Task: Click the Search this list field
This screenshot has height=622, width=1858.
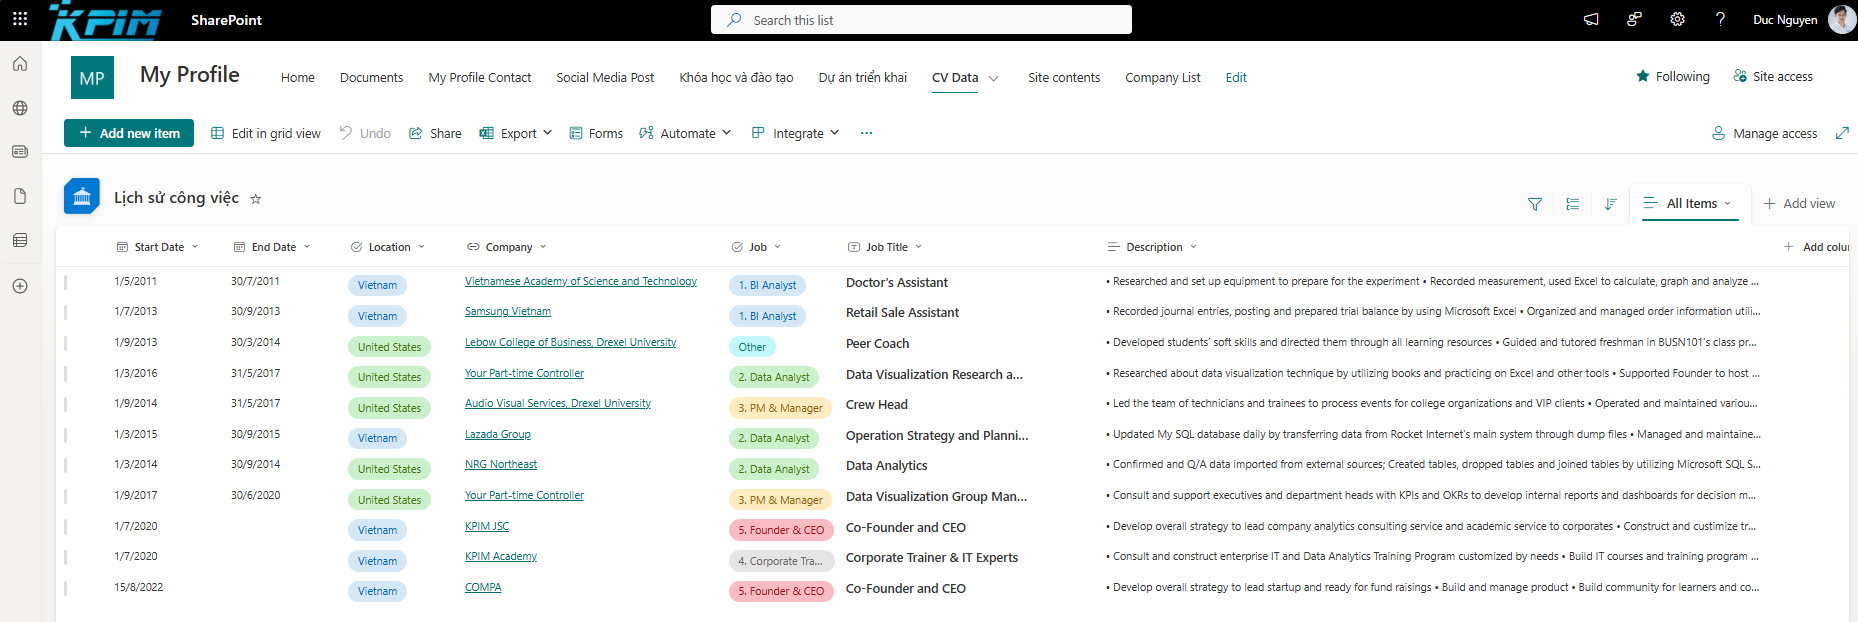Action: (x=921, y=19)
